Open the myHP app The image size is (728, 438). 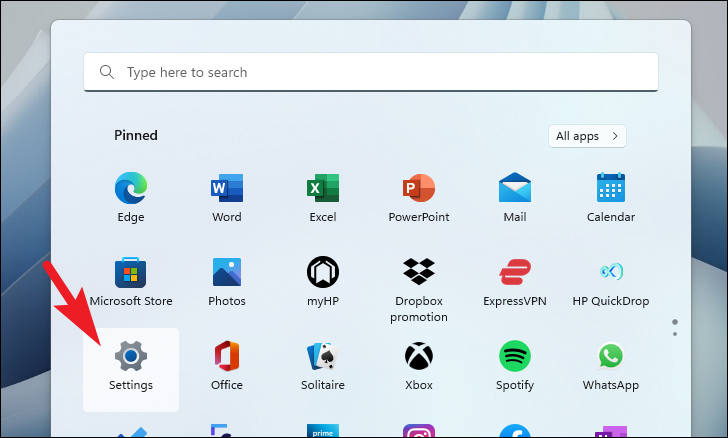[x=323, y=272]
